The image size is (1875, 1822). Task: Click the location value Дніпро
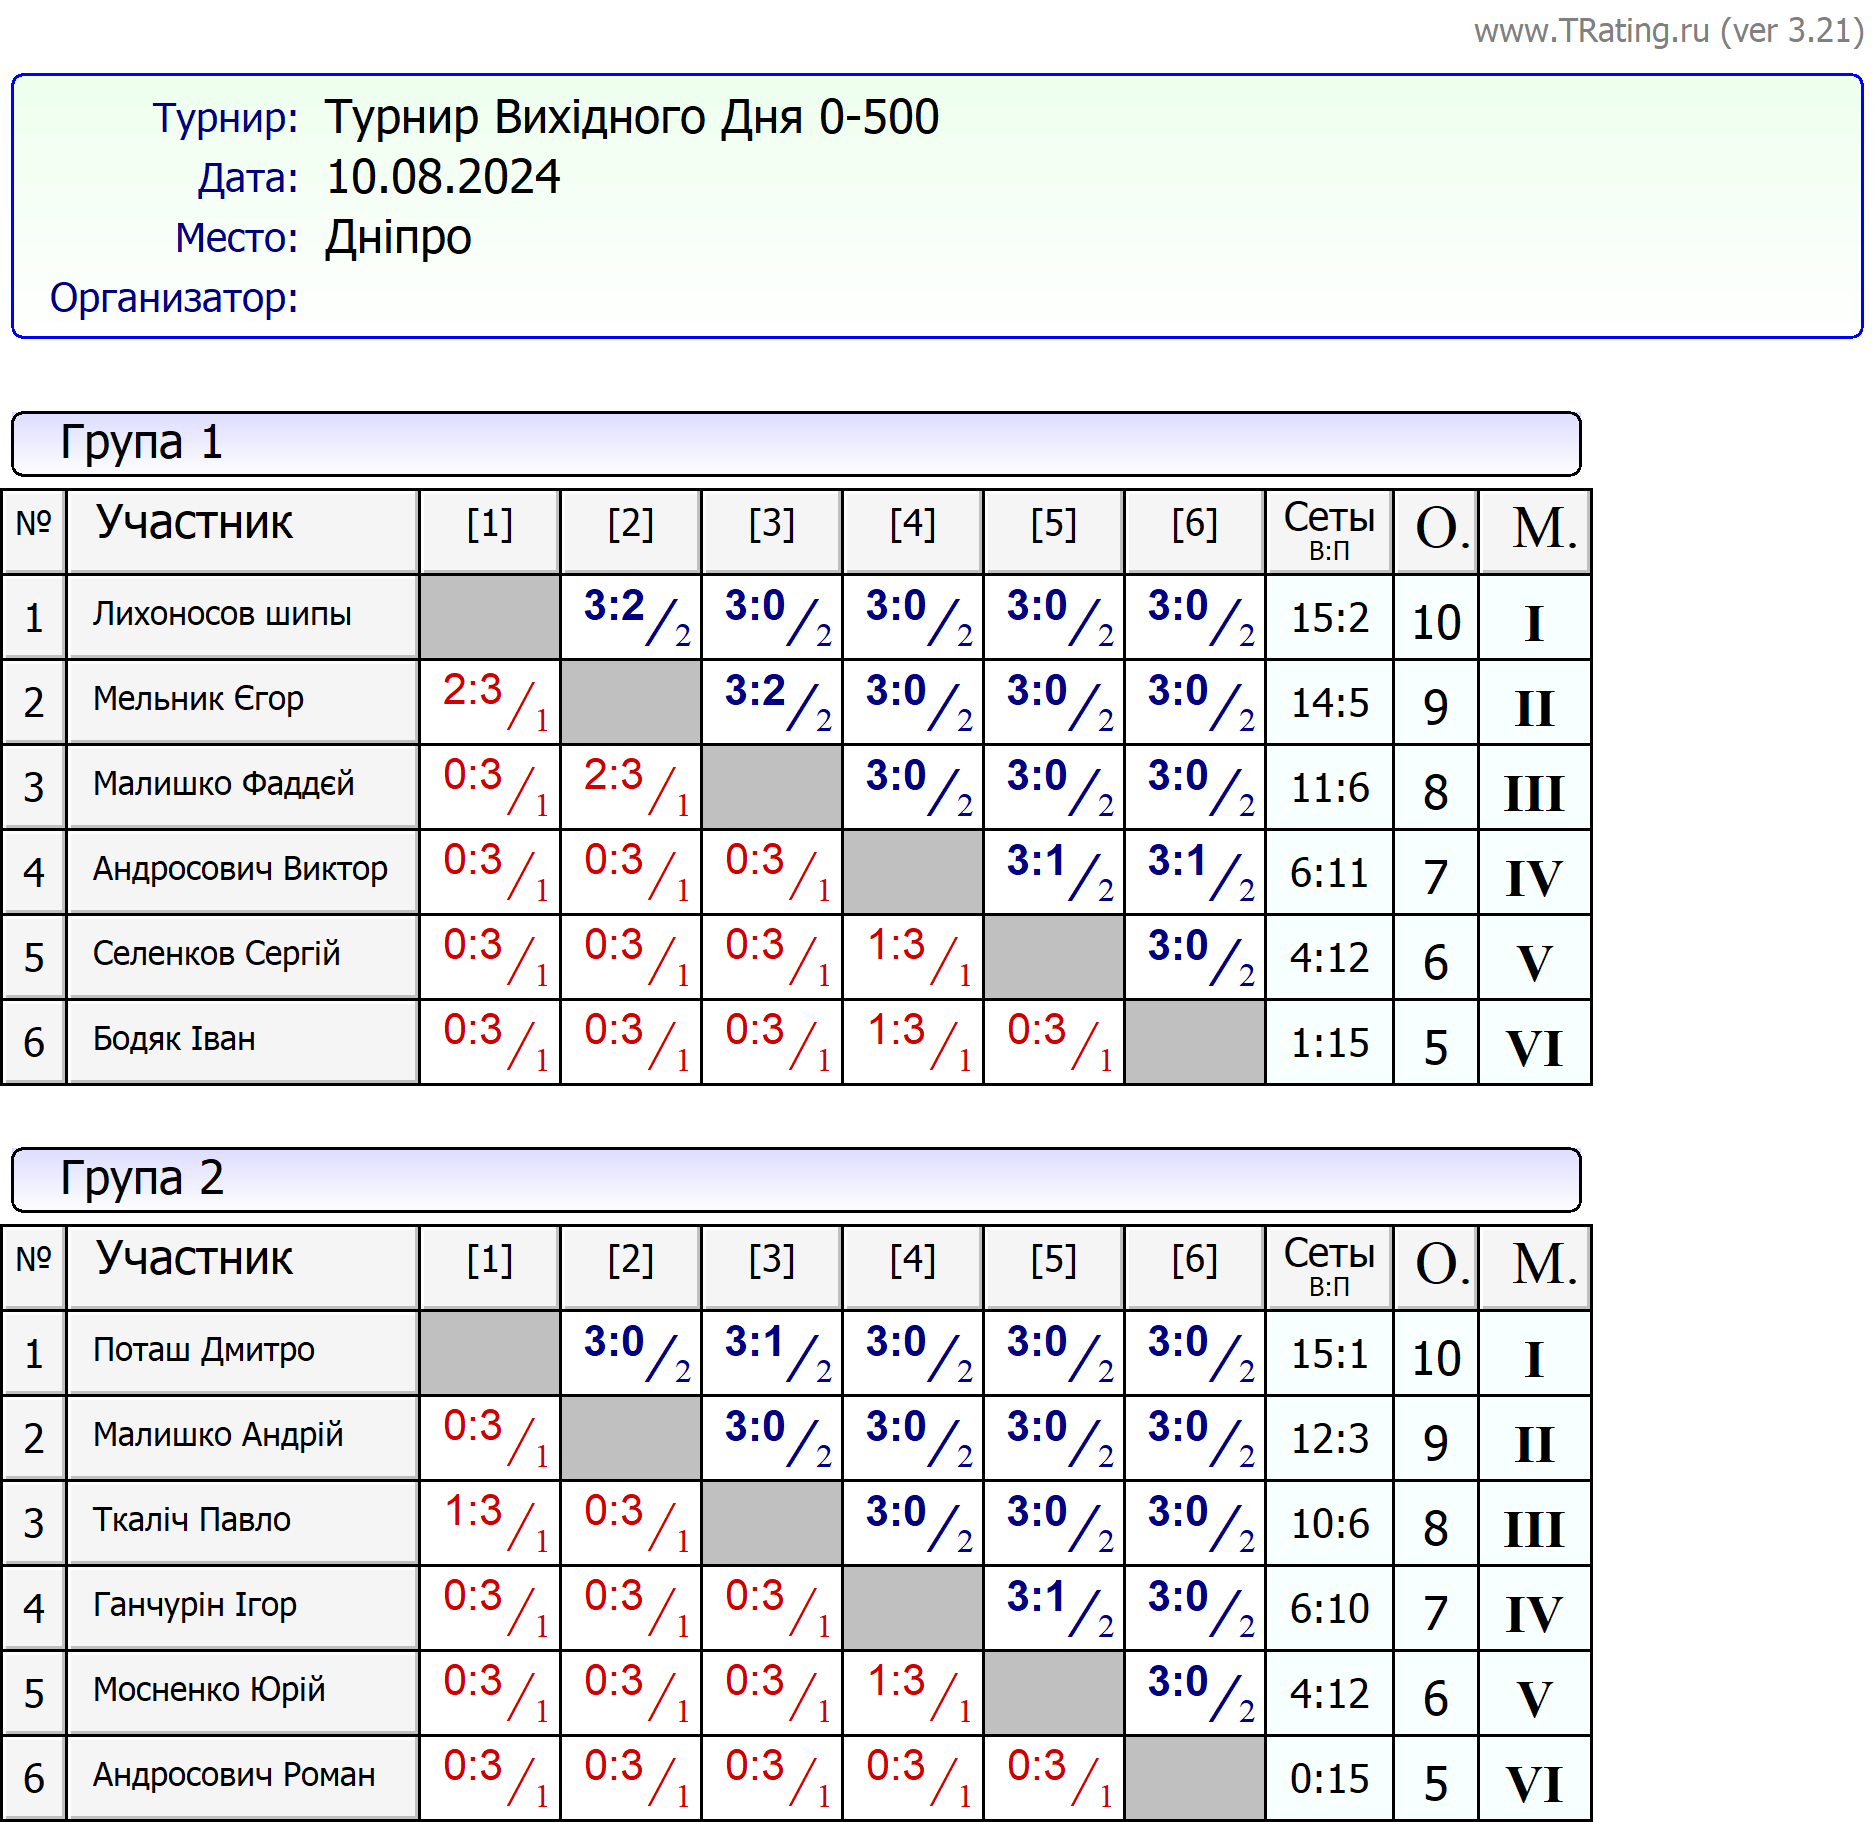pyautogui.click(x=398, y=238)
